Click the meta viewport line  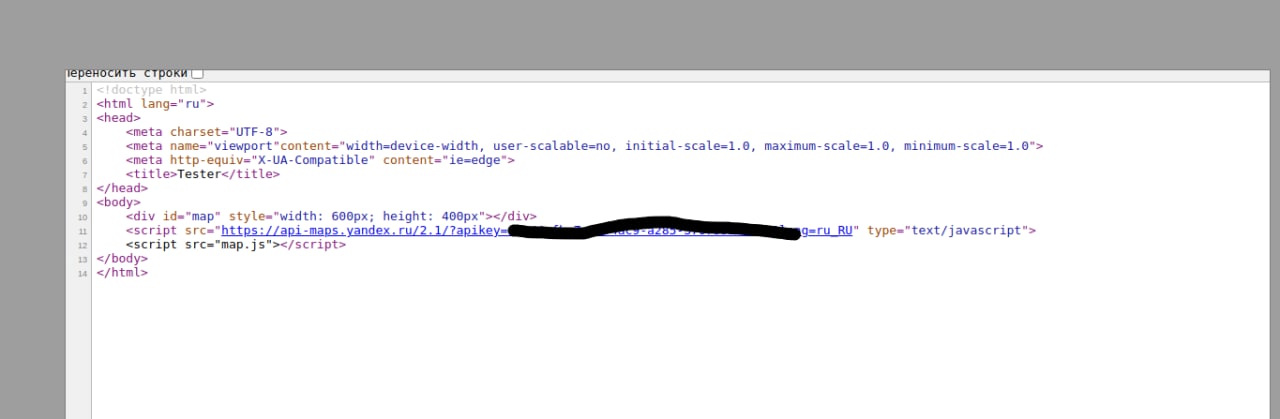point(584,146)
